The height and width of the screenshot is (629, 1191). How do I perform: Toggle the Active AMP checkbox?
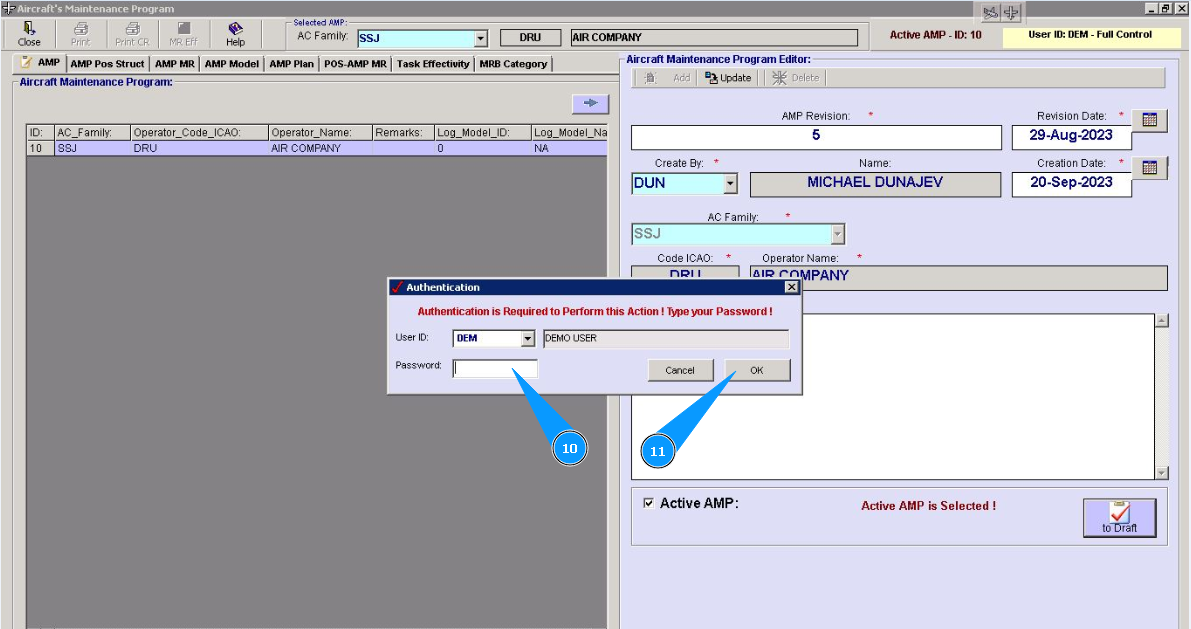coord(649,503)
